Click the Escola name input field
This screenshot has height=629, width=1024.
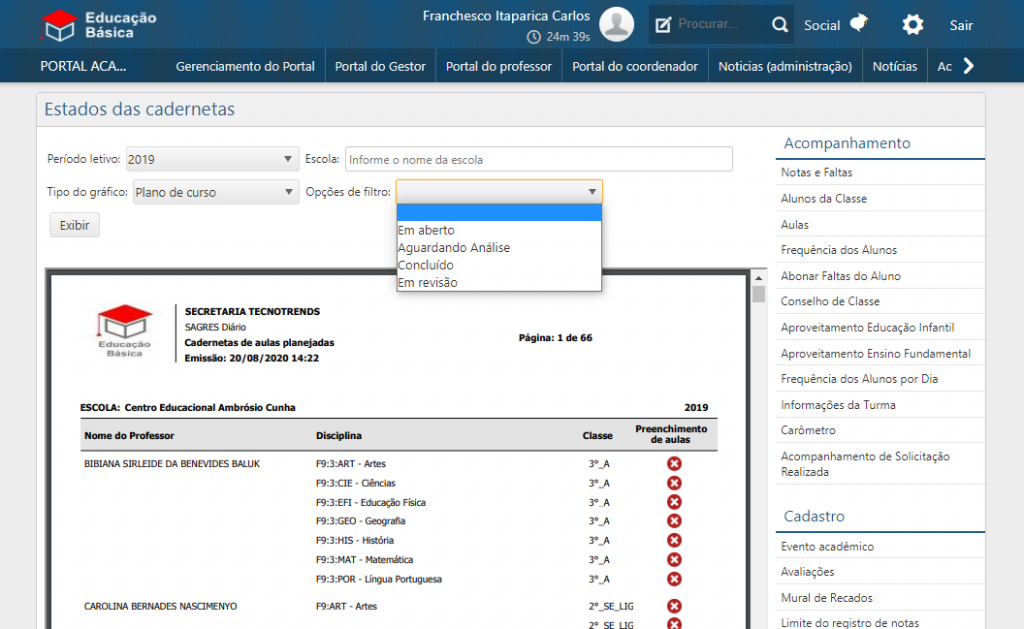(539, 159)
